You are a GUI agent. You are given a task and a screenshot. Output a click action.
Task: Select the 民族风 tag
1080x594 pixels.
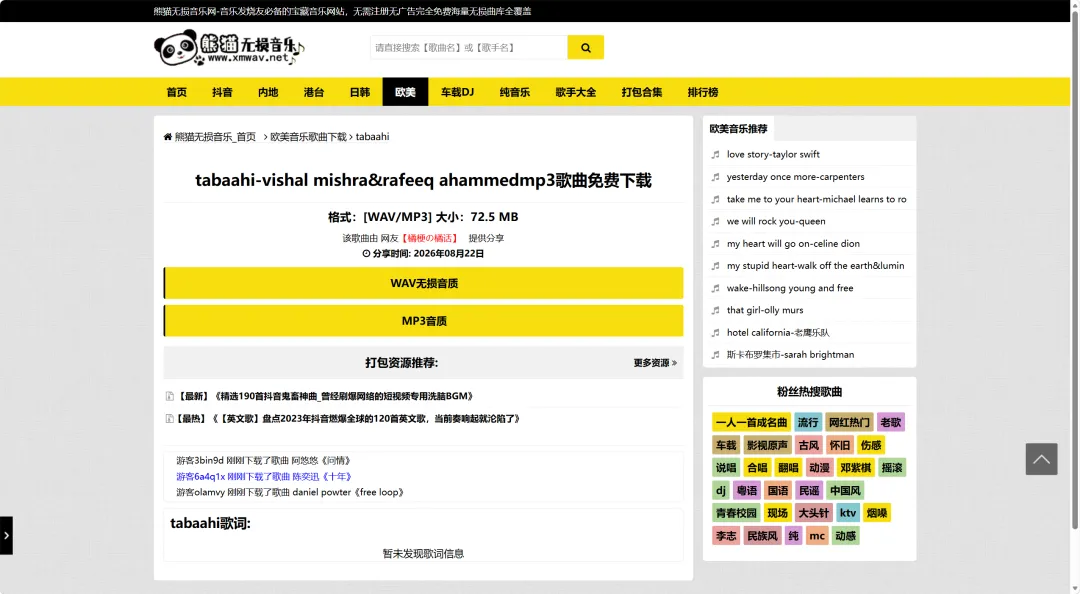tap(762, 535)
